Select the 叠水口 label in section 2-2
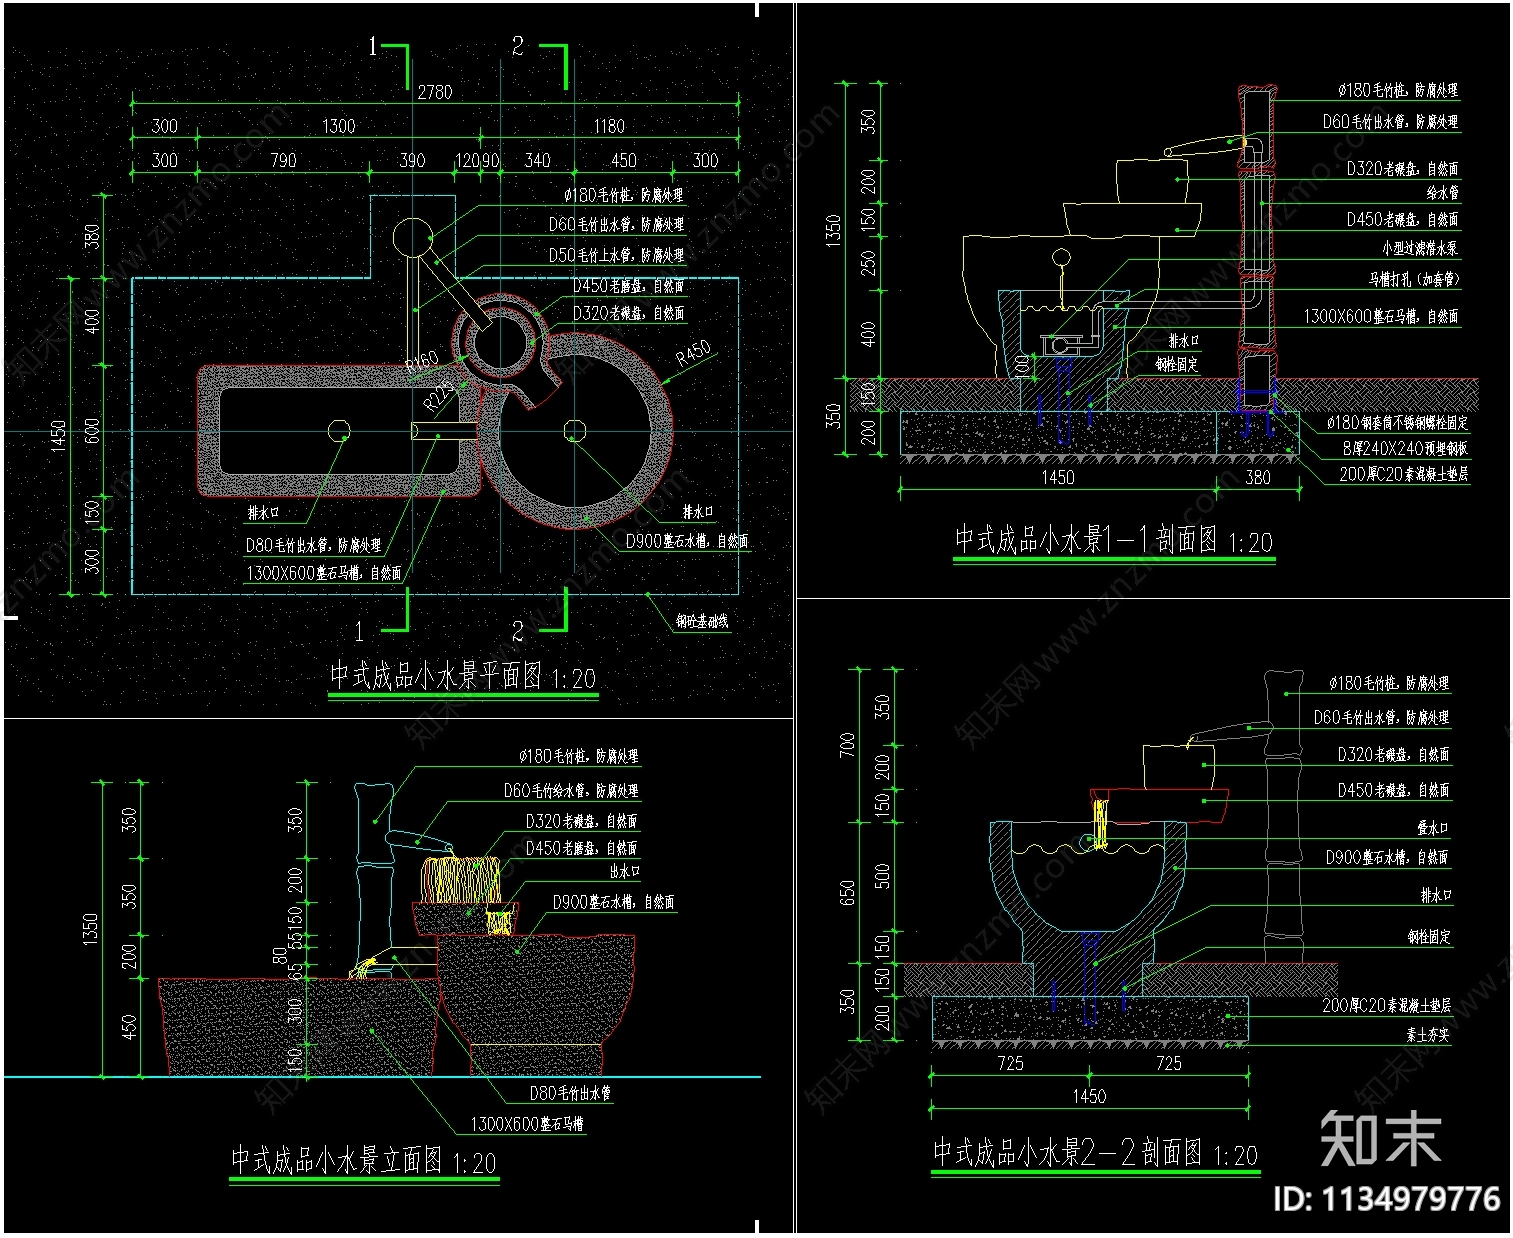This screenshot has width=1513, height=1238. (1433, 828)
